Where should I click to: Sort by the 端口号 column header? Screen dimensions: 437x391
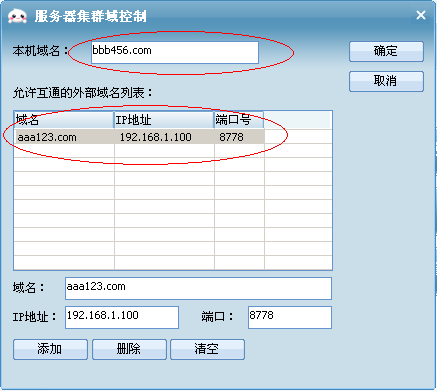[239, 120]
